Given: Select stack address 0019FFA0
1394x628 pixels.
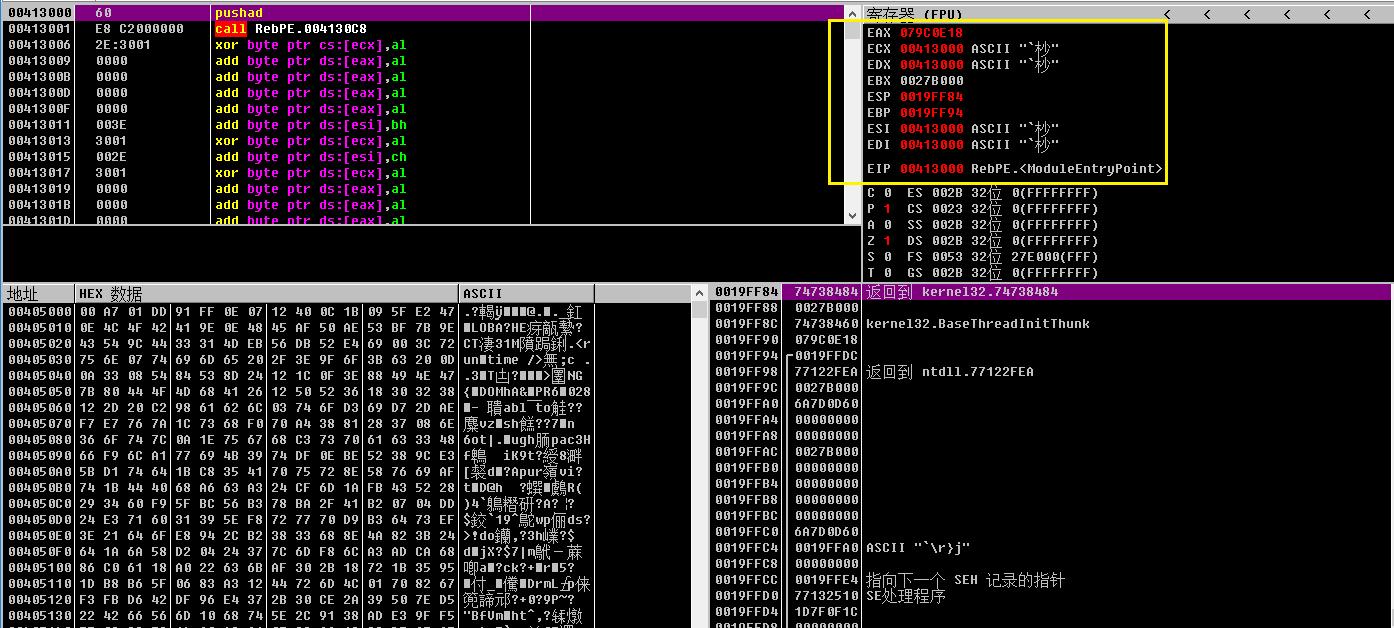Looking at the screenshot, I should coord(746,404).
